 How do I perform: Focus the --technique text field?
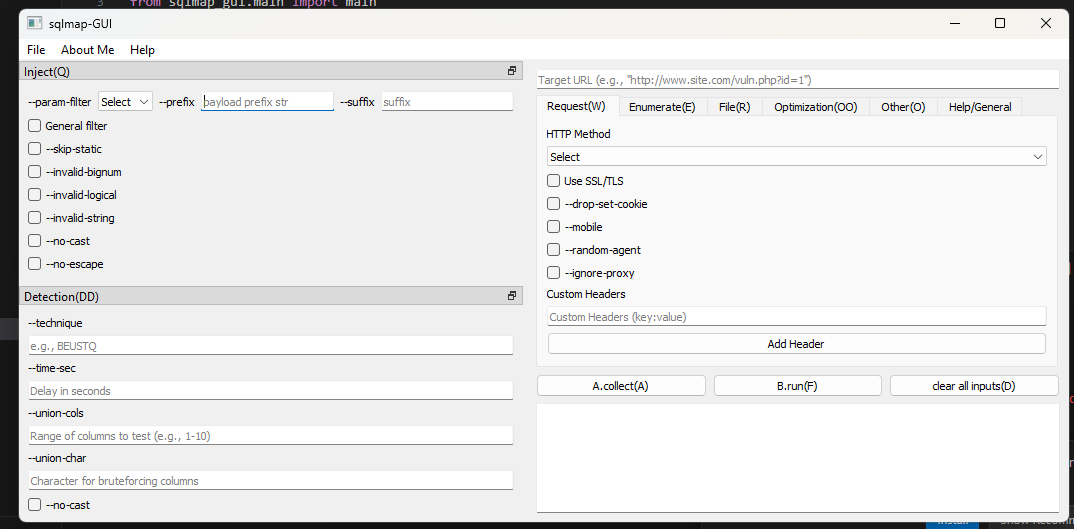270,345
